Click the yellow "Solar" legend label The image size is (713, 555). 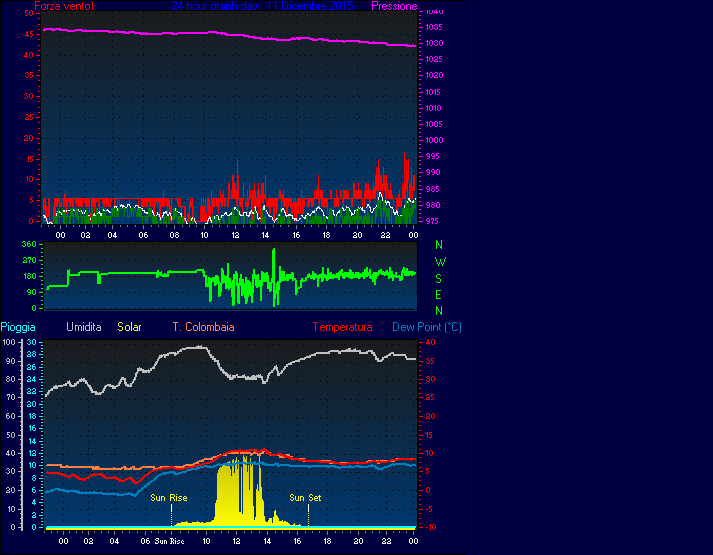coord(129,327)
